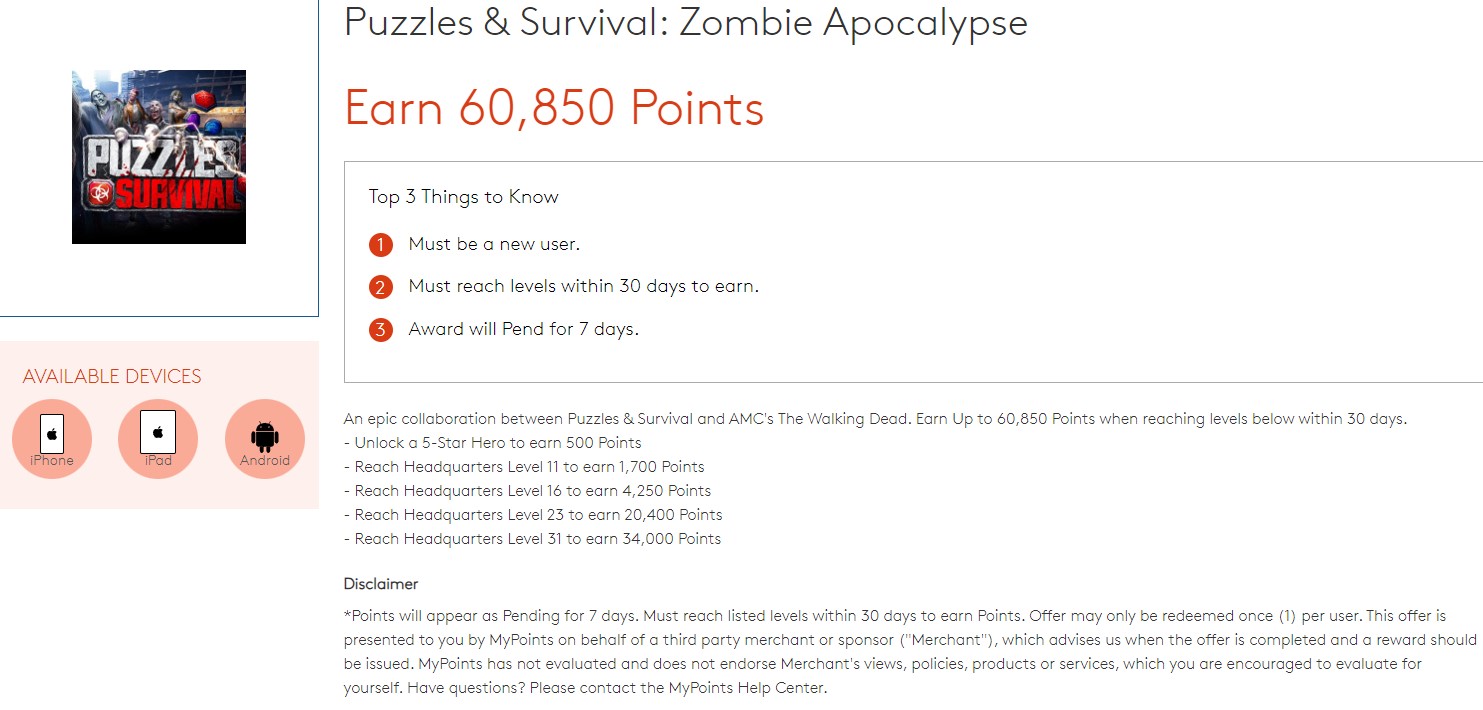Click the Disclaimer heading
1483x710 pixels.
coord(380,583)
